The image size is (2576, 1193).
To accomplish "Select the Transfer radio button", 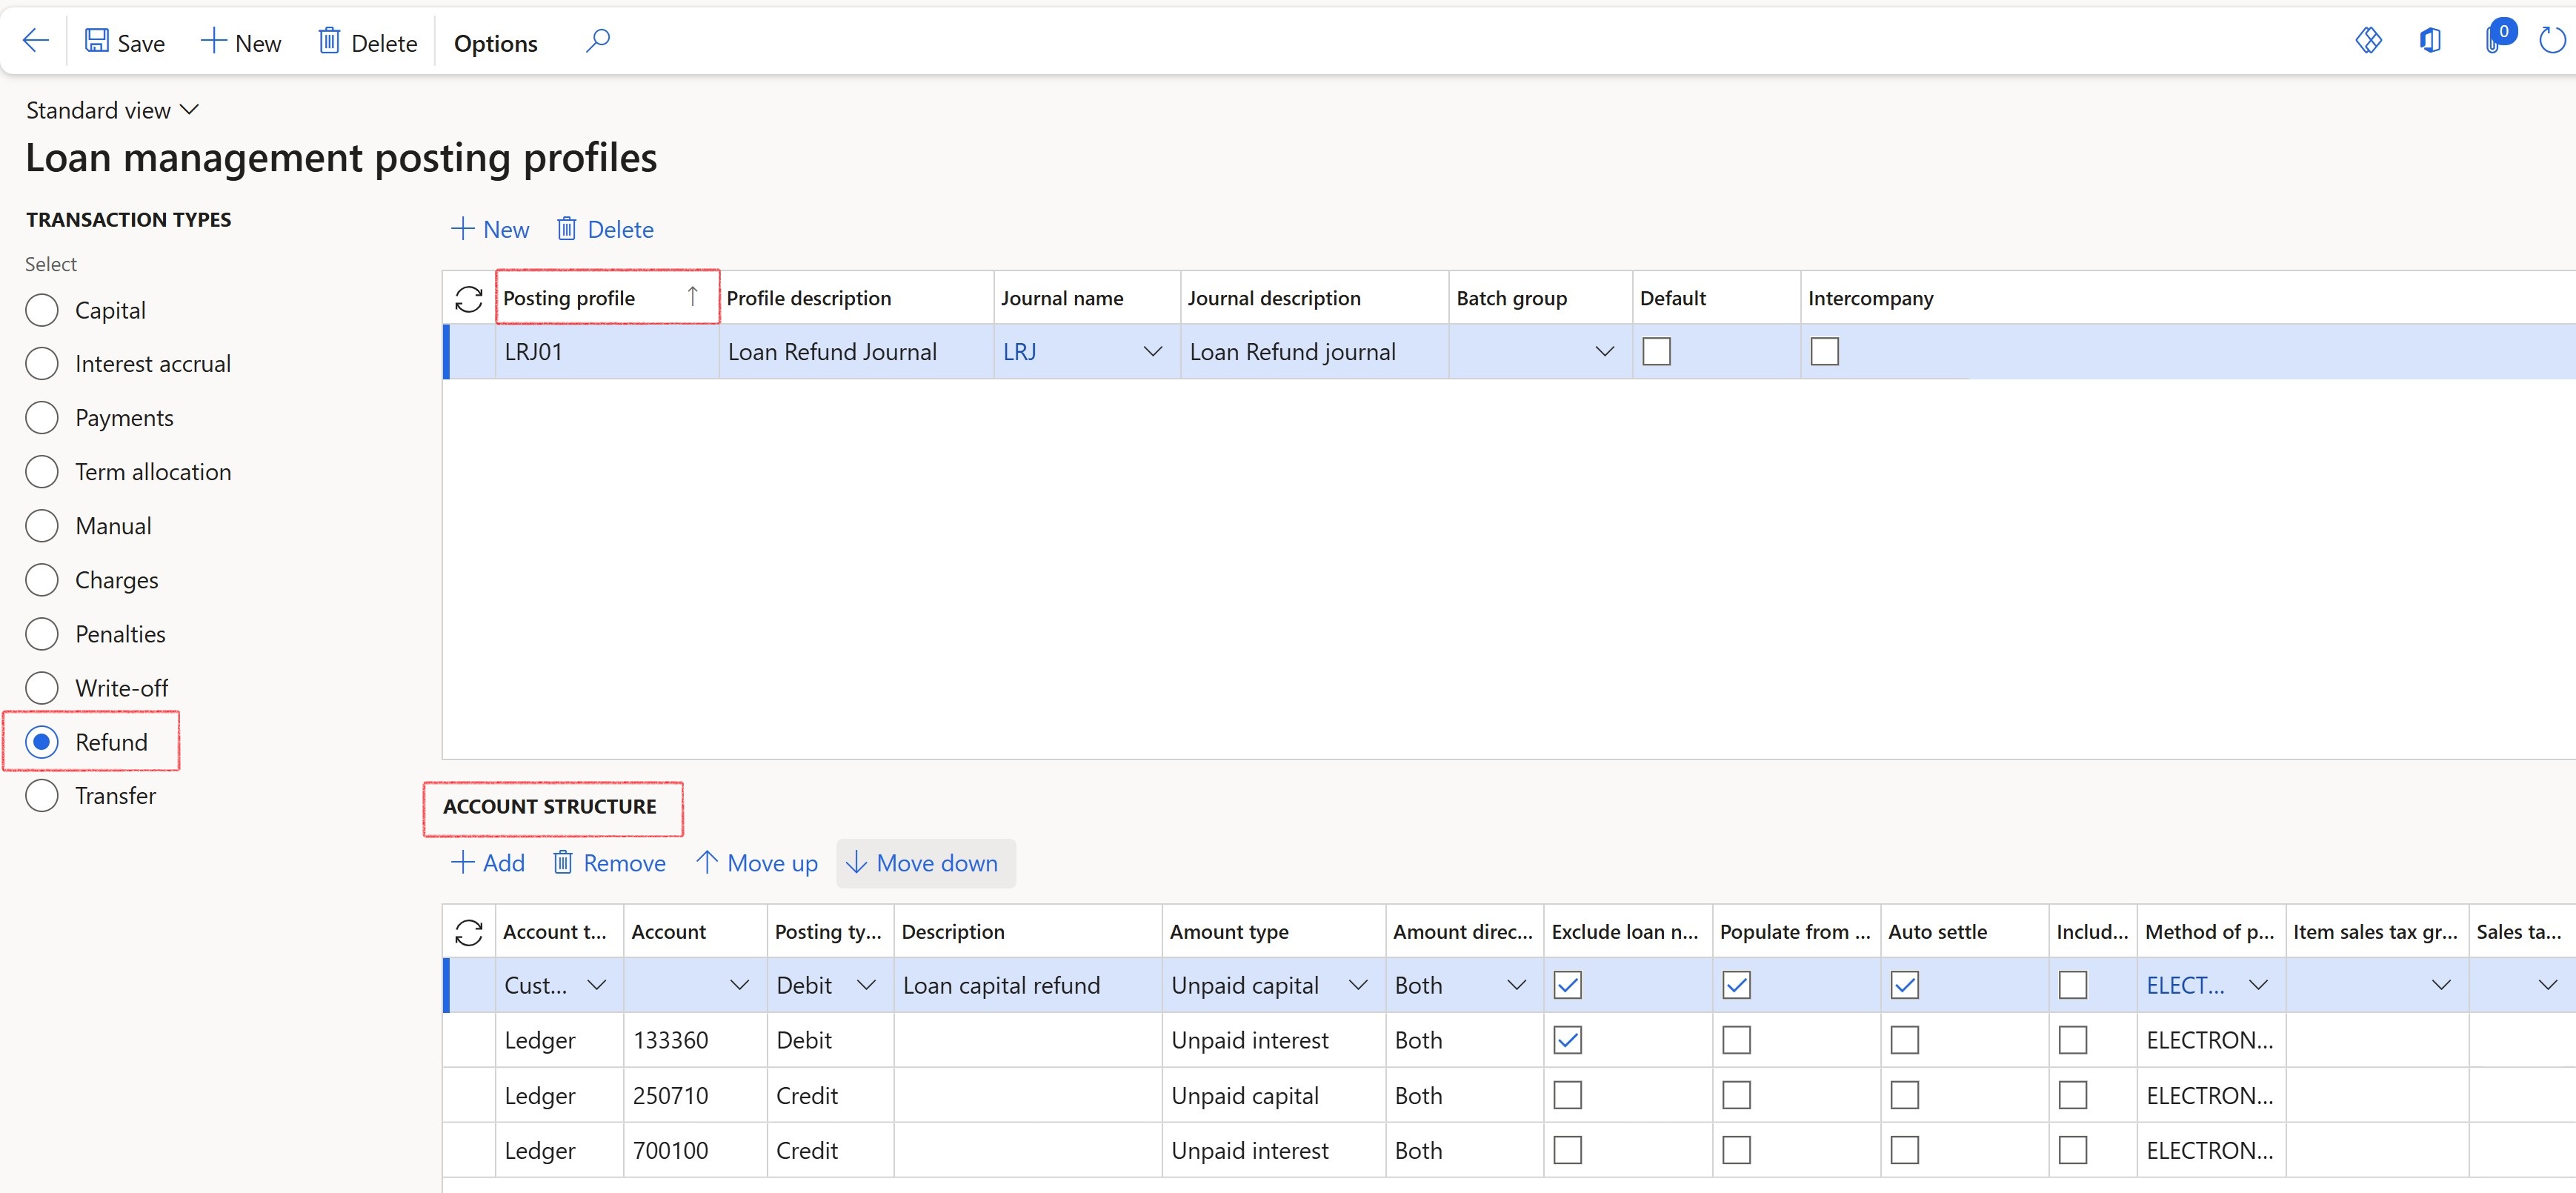I will point(42,796).
